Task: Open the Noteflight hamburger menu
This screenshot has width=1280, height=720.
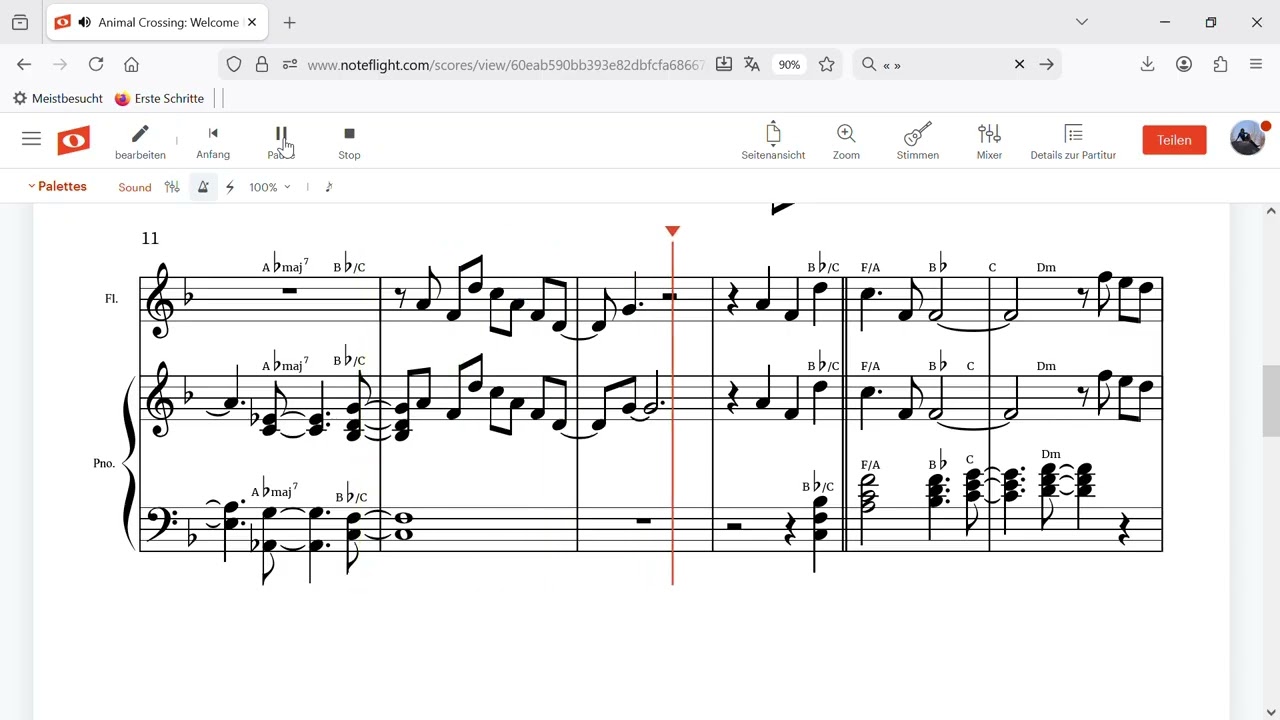Action: tap(31, 139)
